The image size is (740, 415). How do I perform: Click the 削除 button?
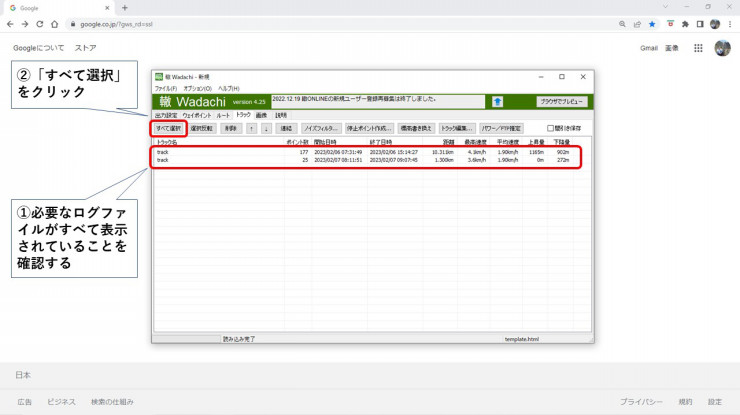coord(231,128)
